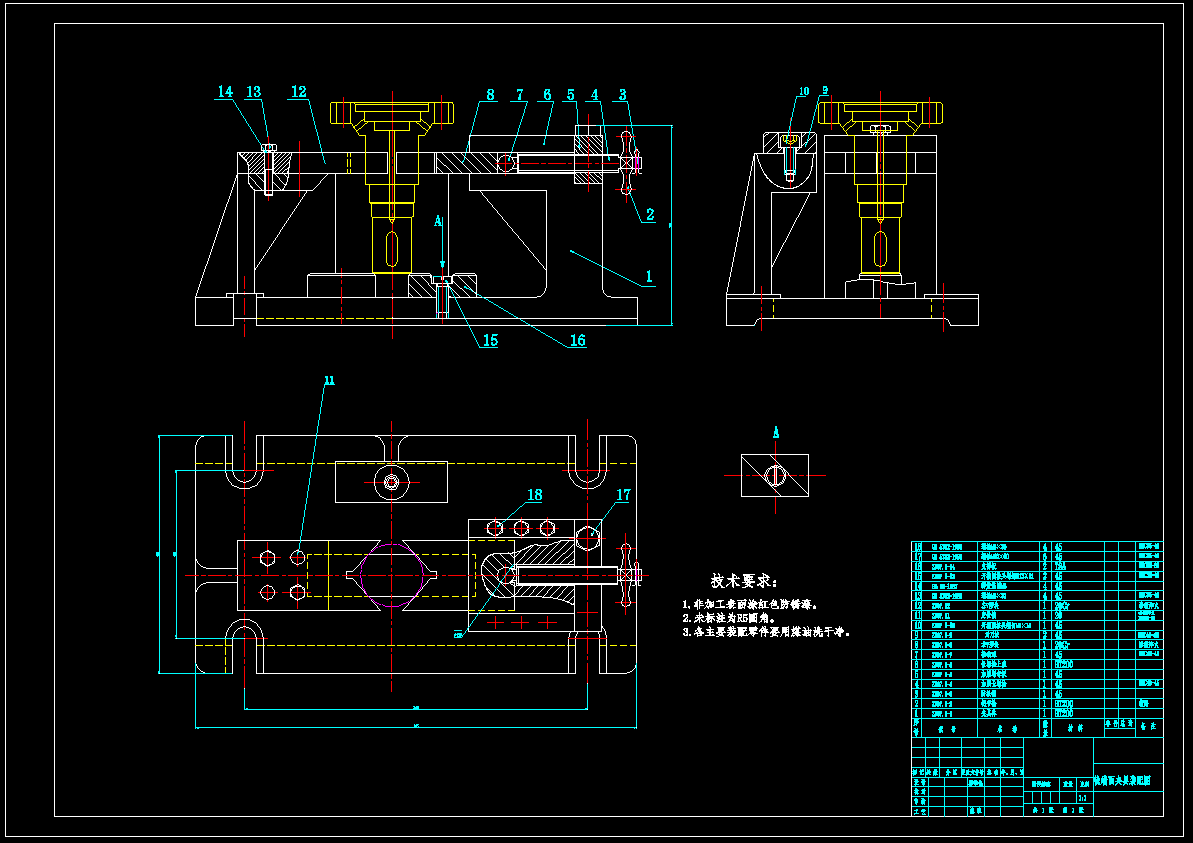Select part balloon number 6
The height and width of the screenshot is (843, 1193).
547,95
